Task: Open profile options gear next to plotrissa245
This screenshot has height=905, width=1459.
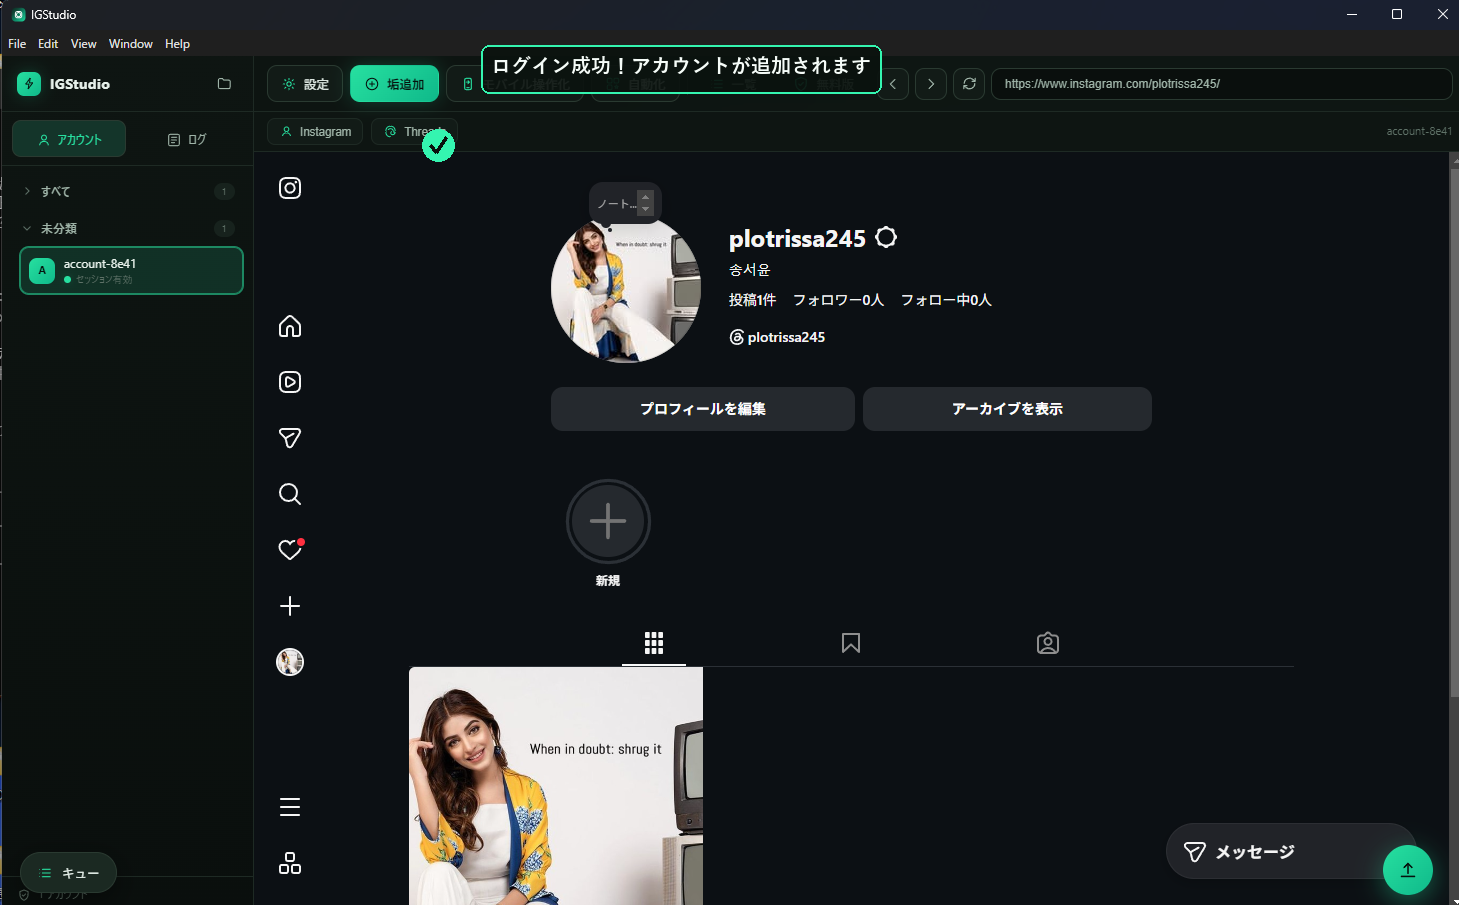Action: 886,238
